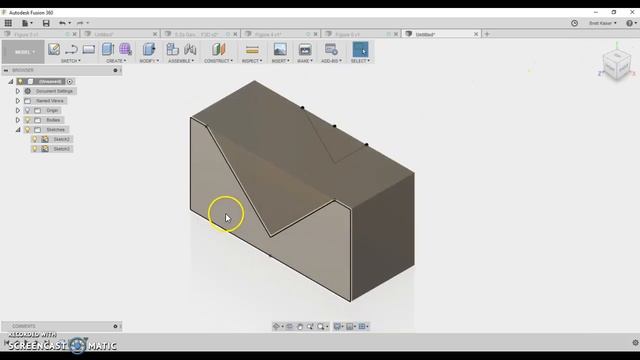Click the New Component assemble icon
This screenshot has height=360, width=640.
point(173,49)
